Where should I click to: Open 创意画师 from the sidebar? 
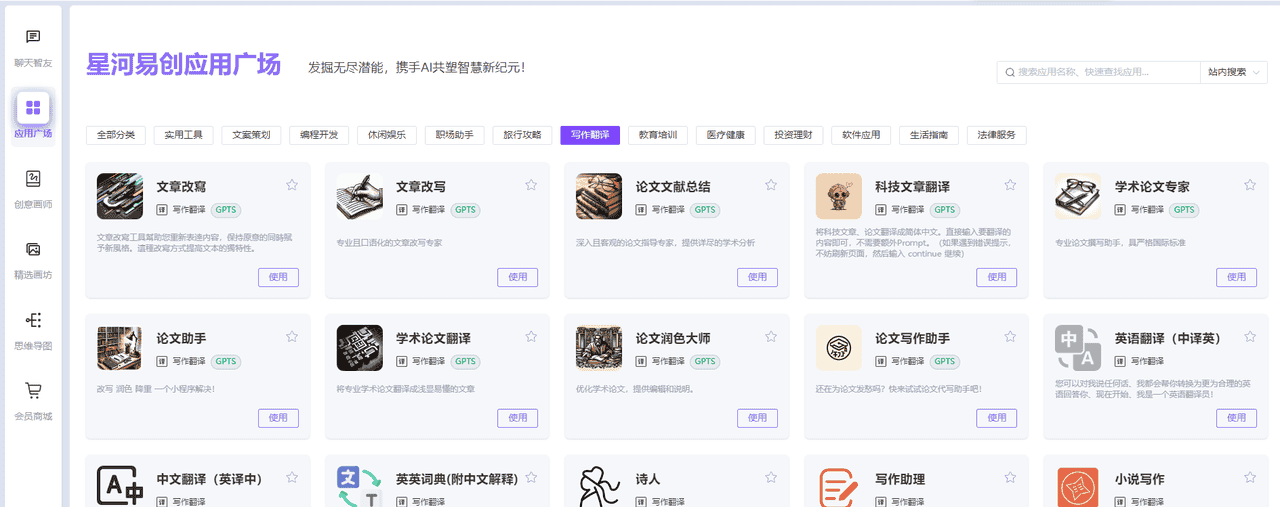click(33, 188)
